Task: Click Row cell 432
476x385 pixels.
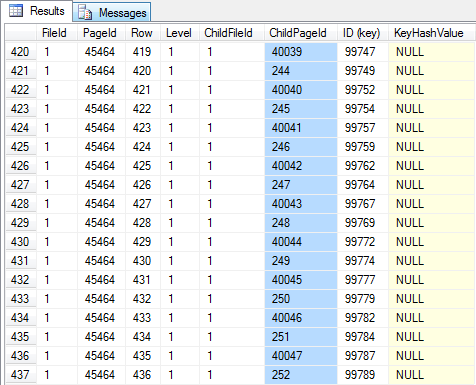Action: click(x=143, y=299)
